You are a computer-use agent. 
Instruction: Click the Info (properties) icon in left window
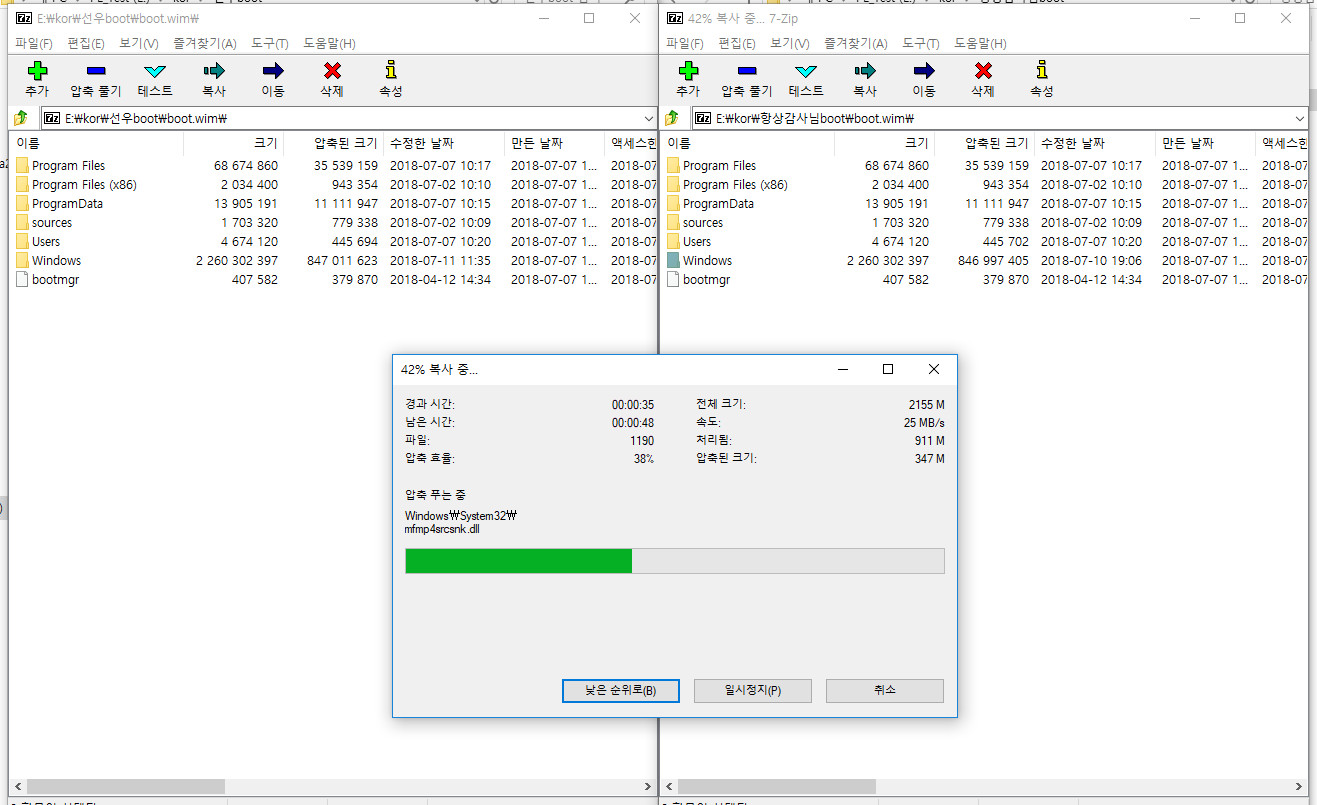[391, 70]
